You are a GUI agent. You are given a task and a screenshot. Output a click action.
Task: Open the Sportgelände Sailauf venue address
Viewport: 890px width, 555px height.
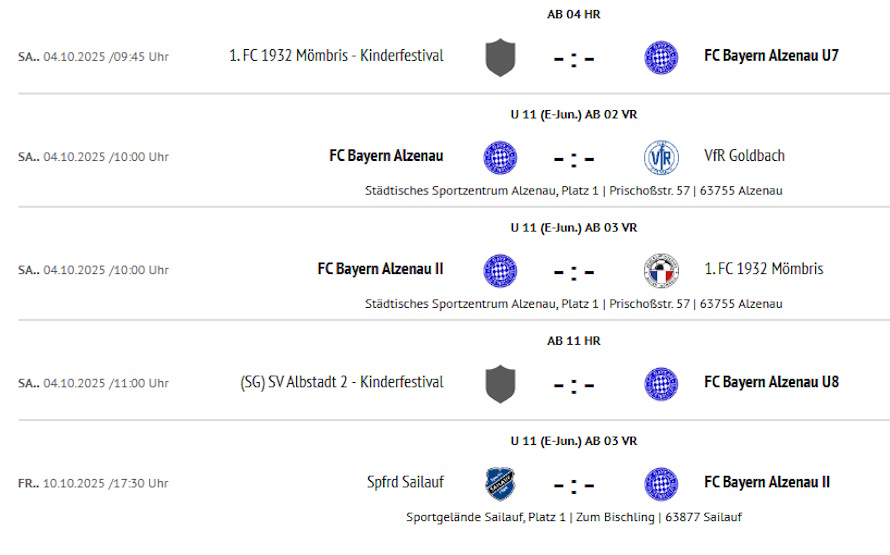click(x=574, y=518)
